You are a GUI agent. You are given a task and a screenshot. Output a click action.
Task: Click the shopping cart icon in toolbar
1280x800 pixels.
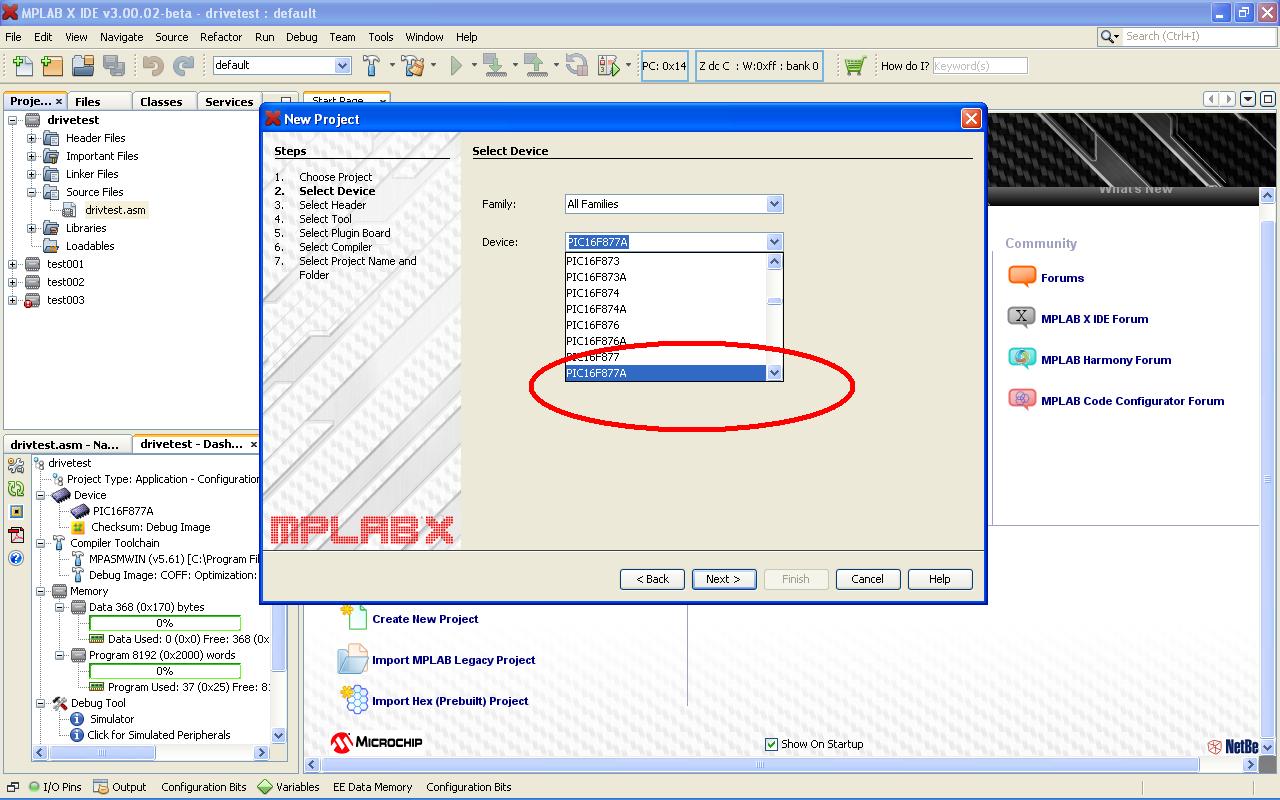click(854, 66)
